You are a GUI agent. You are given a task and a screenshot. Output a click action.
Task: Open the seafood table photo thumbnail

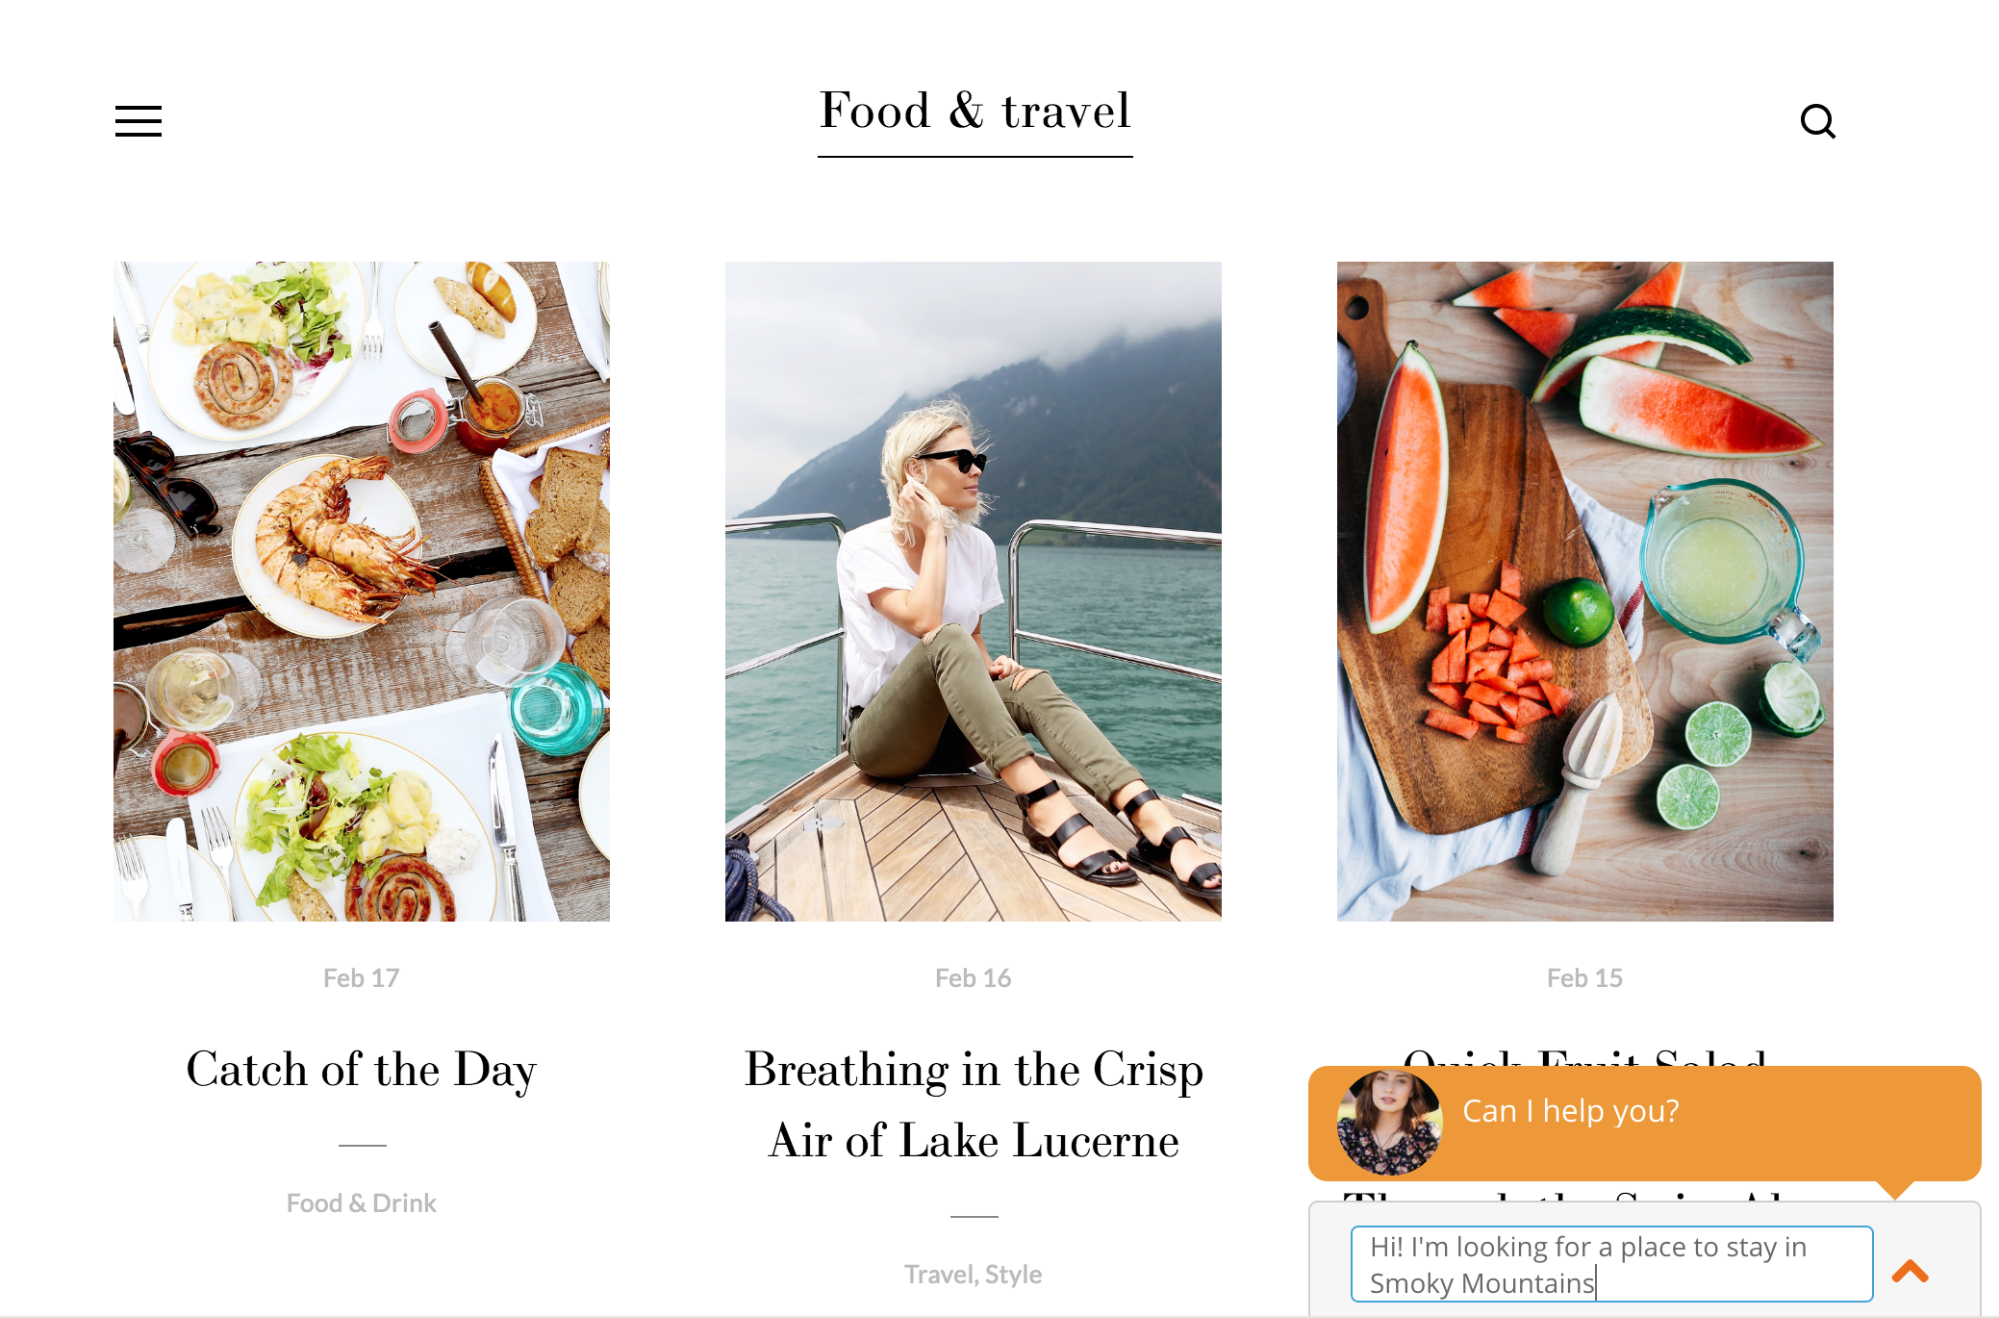361,591
